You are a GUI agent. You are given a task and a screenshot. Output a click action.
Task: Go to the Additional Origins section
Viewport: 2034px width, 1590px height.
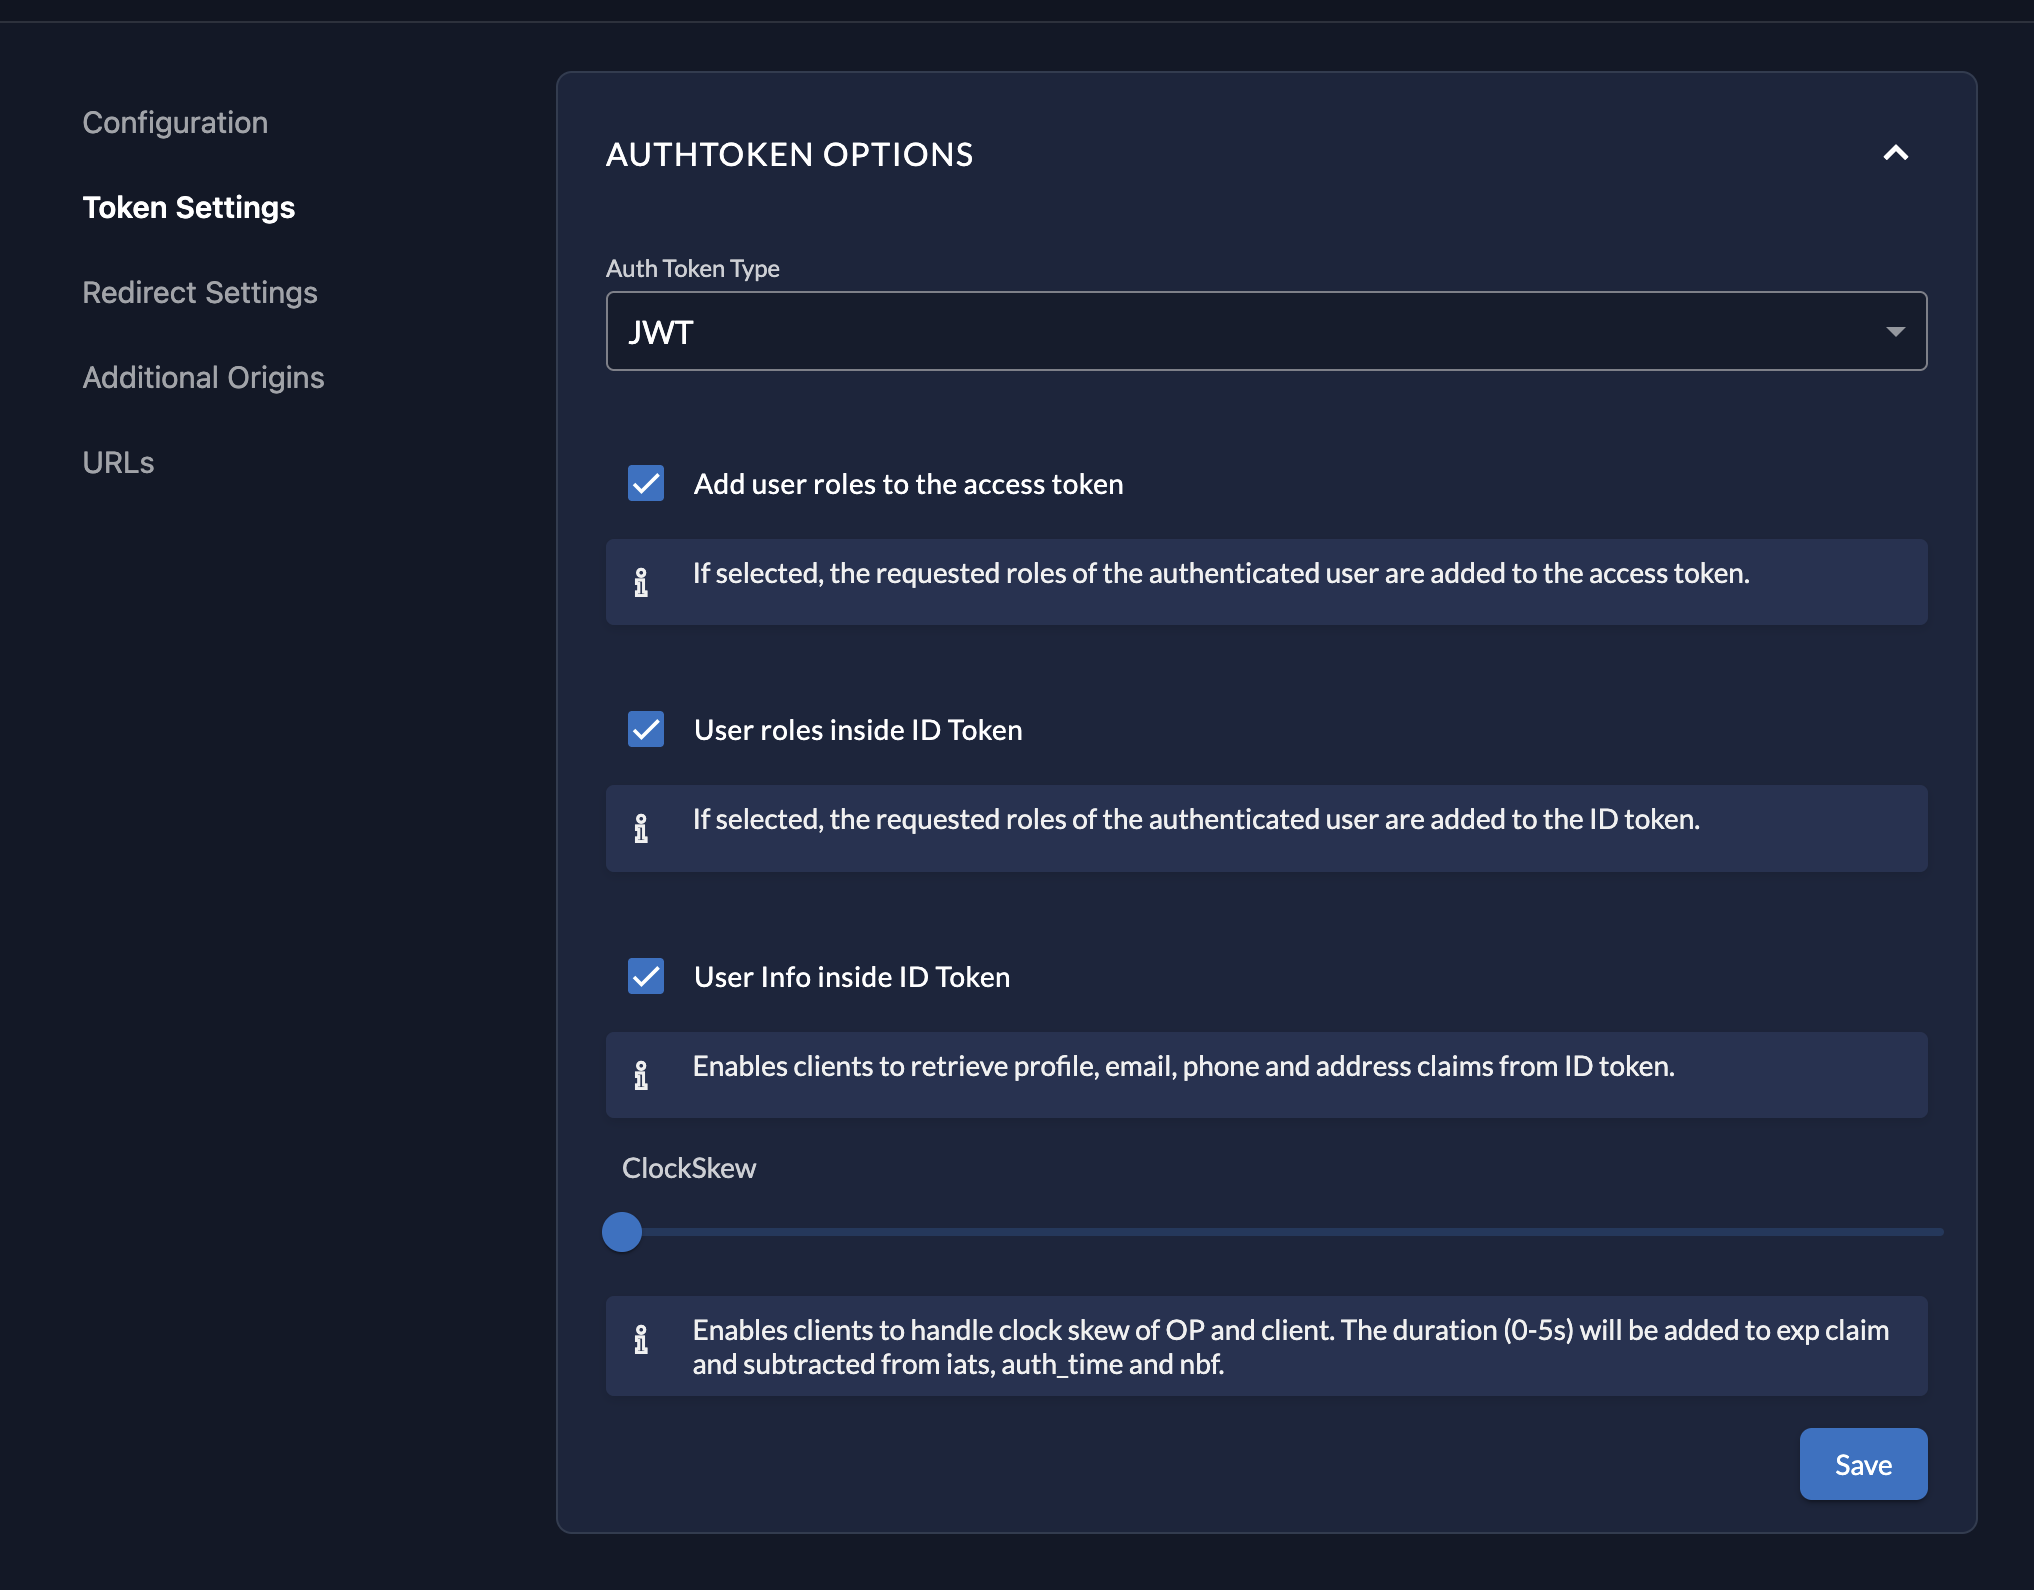(203, 377)
